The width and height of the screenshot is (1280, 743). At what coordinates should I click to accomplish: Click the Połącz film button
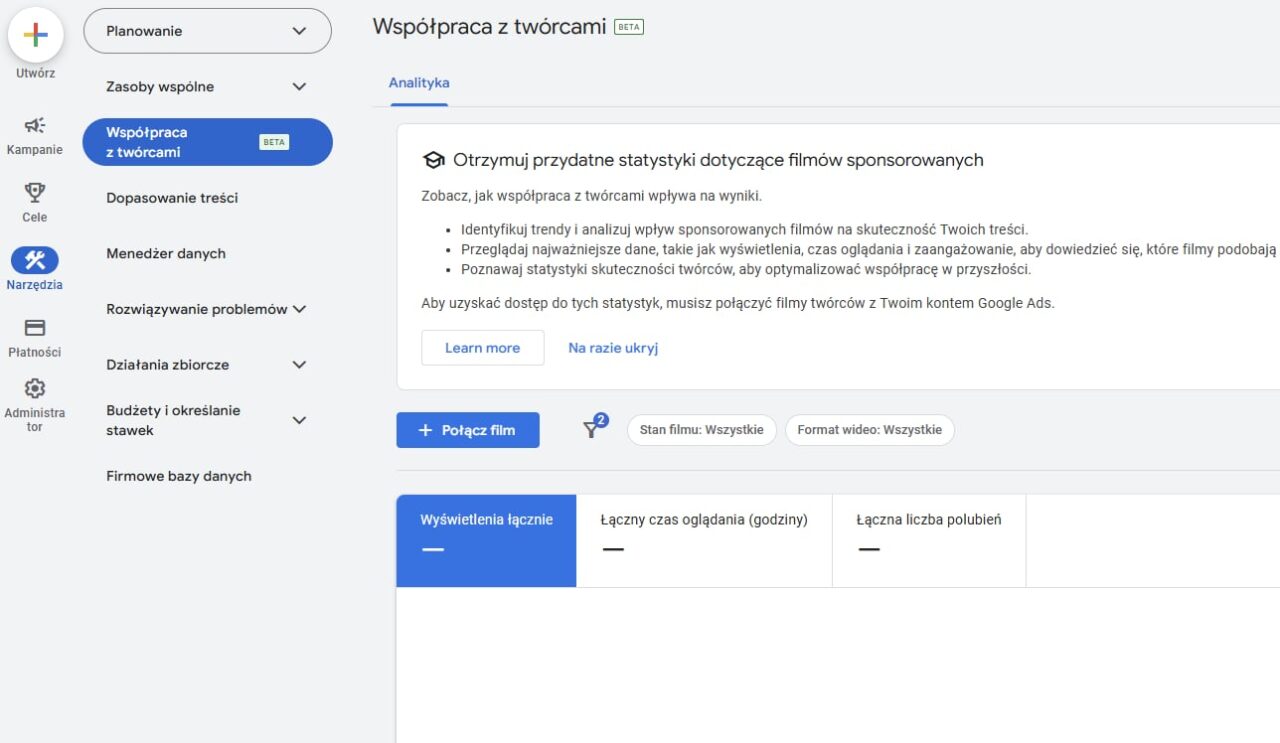click(467, 430)
